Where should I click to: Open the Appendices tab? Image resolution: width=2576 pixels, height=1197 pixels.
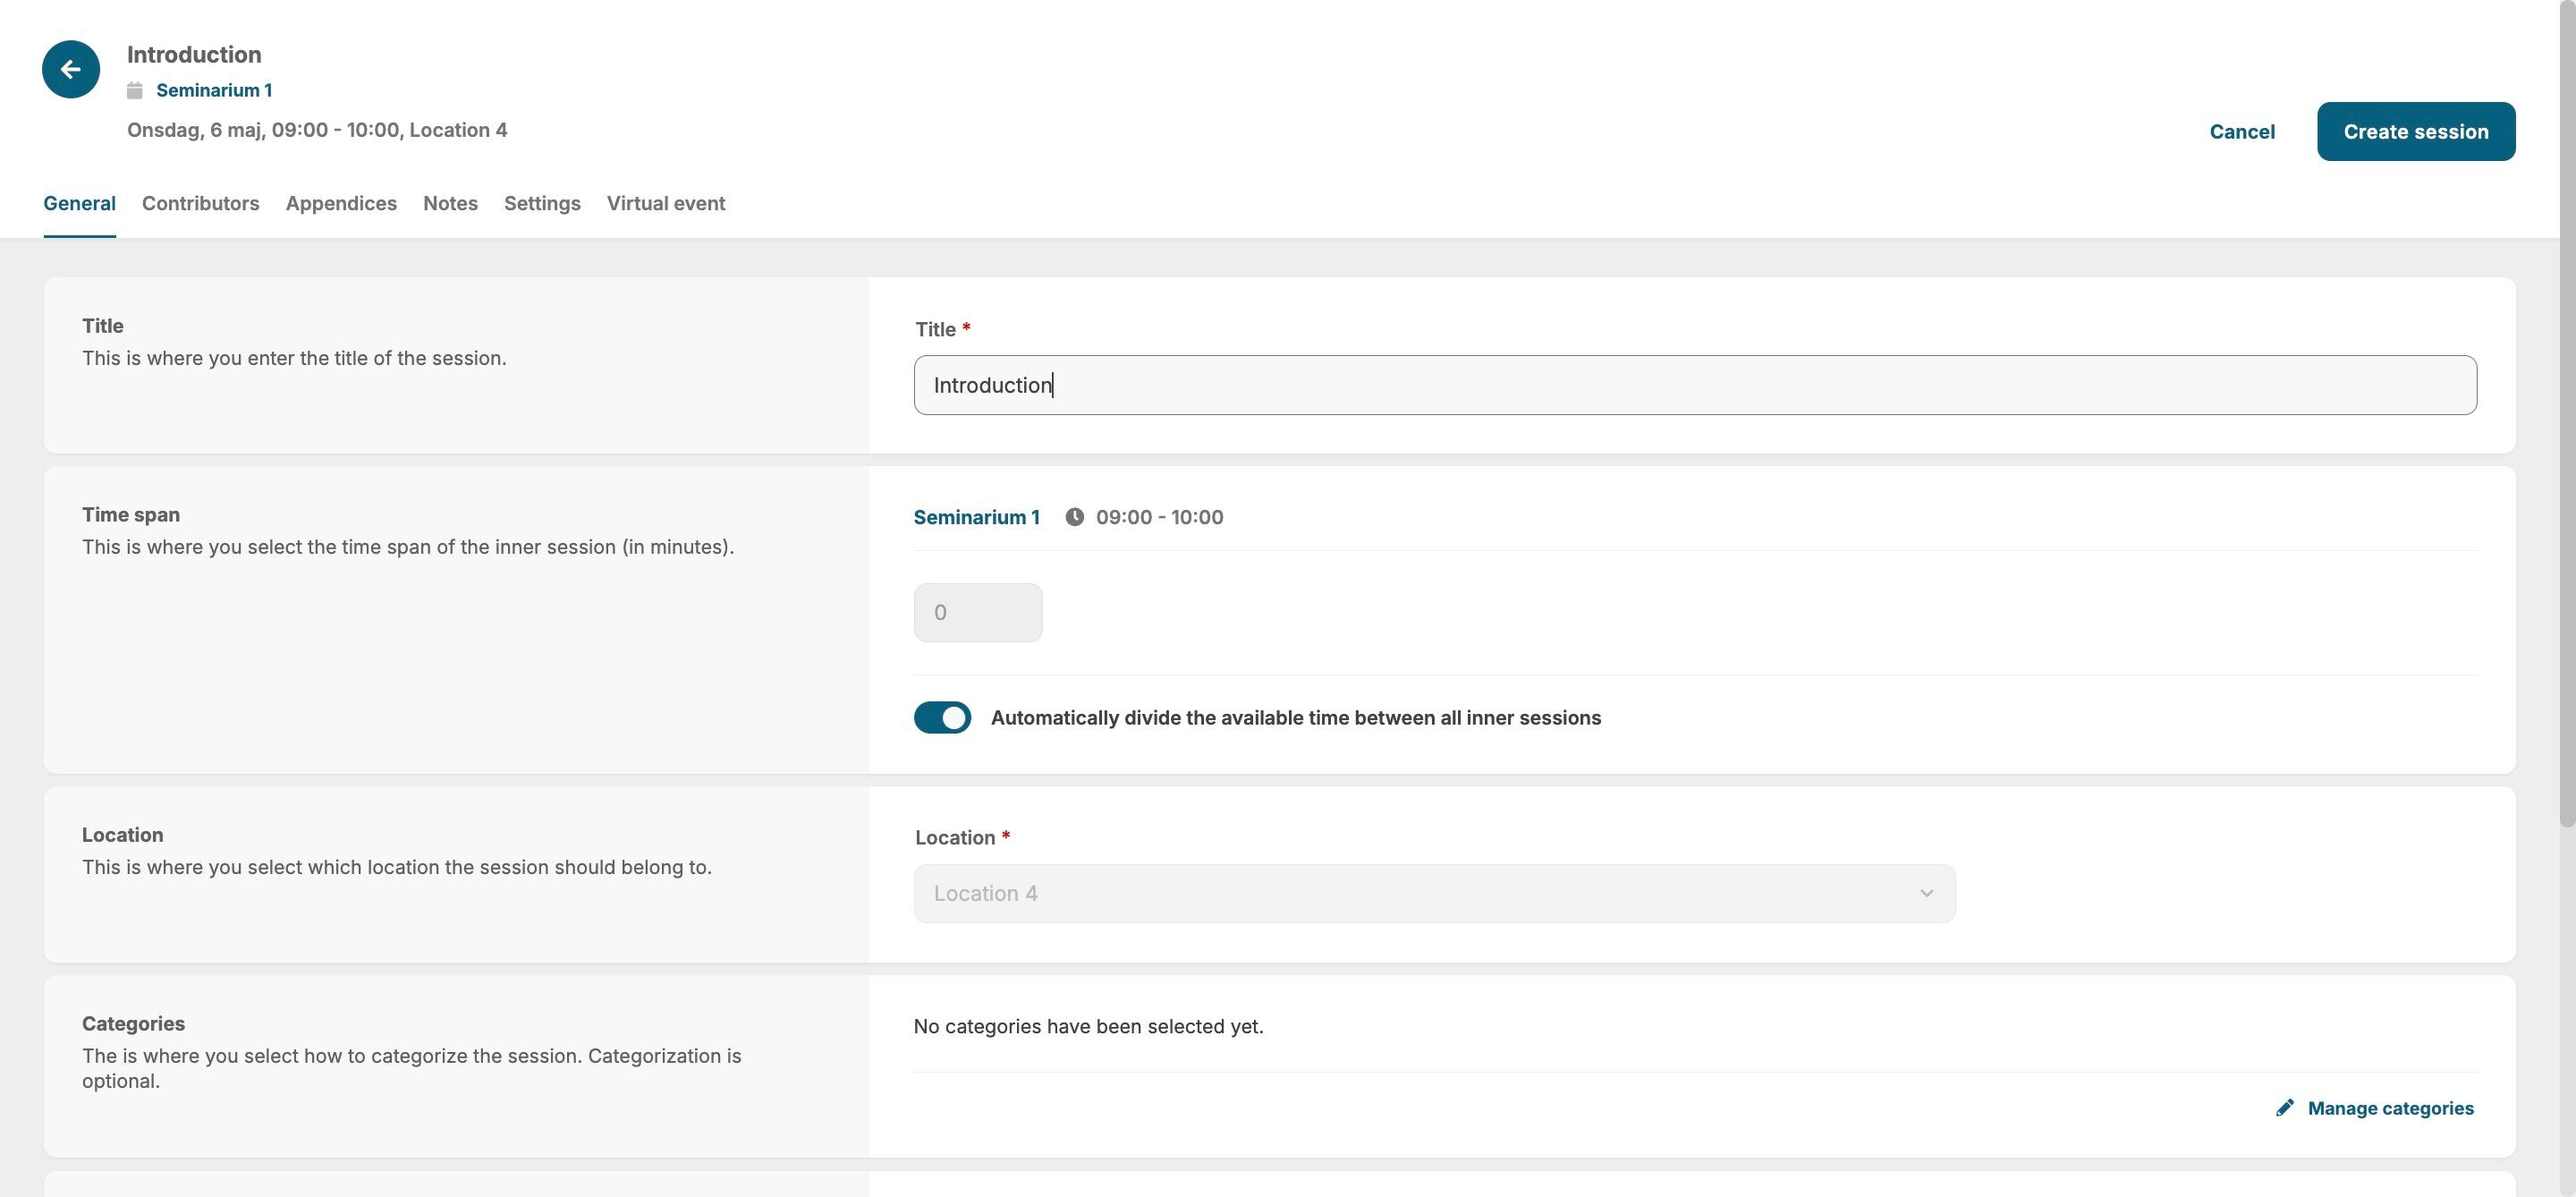click(x=341, y=204)
